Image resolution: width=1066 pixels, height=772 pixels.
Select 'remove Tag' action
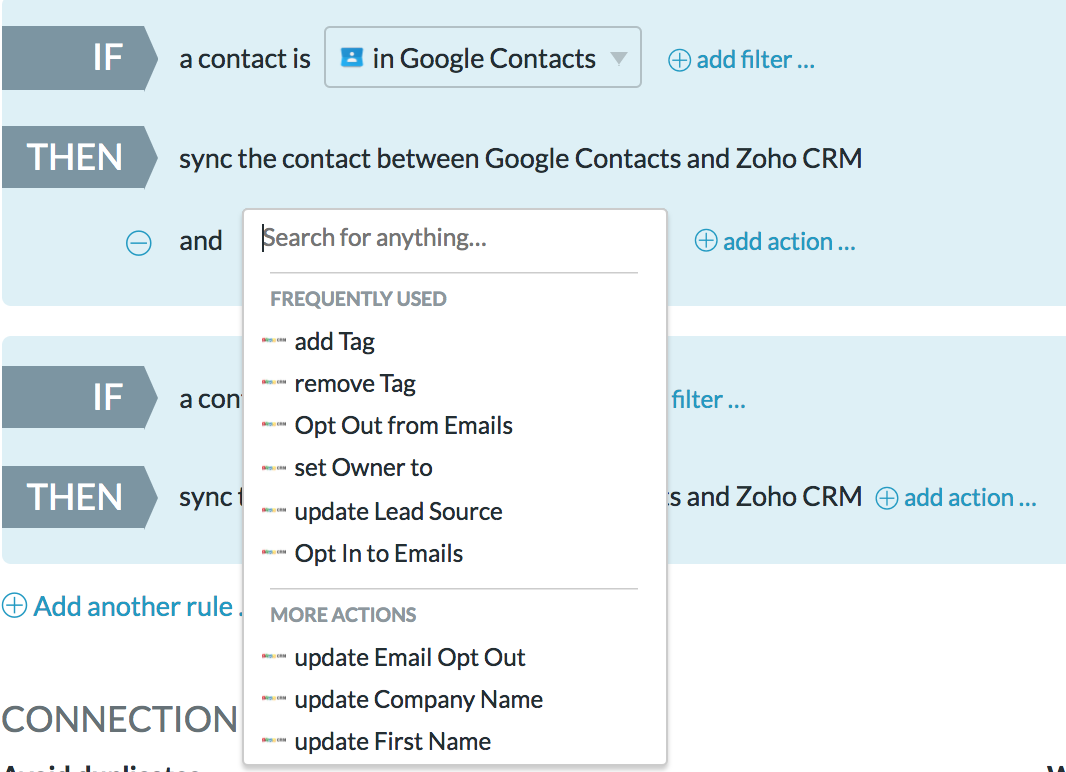(355, 383)
